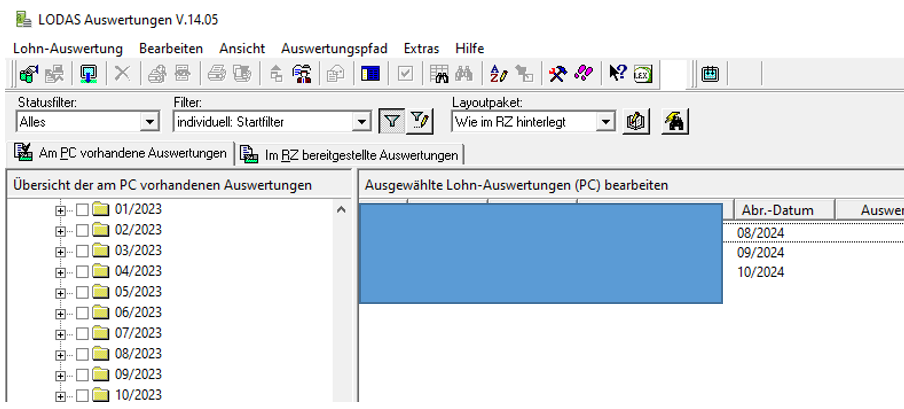
Task: Switch to Im RZ bereitgestellte Auswertungen tab
Action: coord(352,155)
